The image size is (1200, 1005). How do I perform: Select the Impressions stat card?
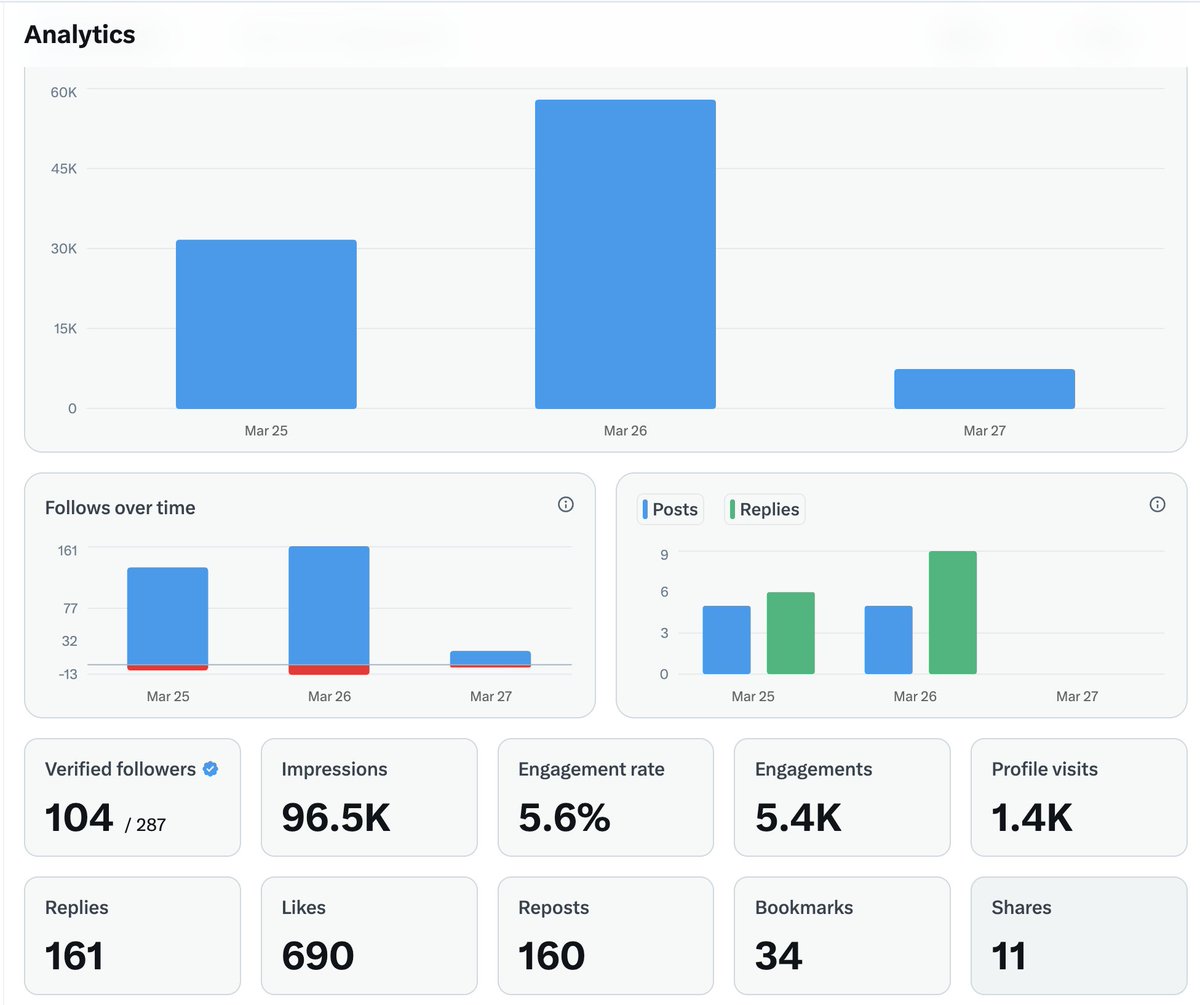coord(369,797)
